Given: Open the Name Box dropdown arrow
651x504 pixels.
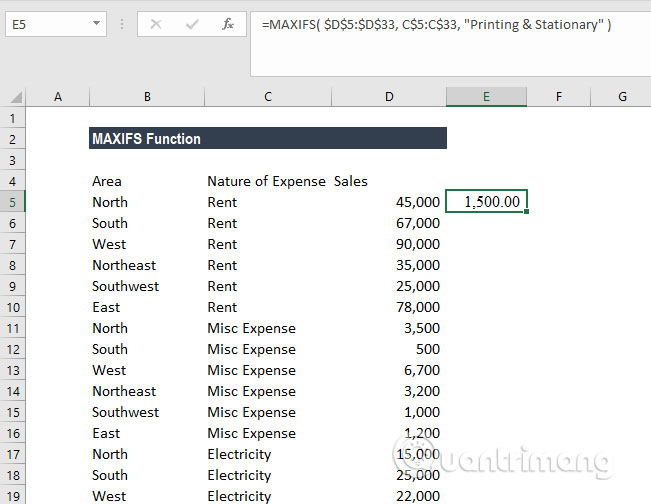Looking at the screenshot, I should (x=96, y=23).
